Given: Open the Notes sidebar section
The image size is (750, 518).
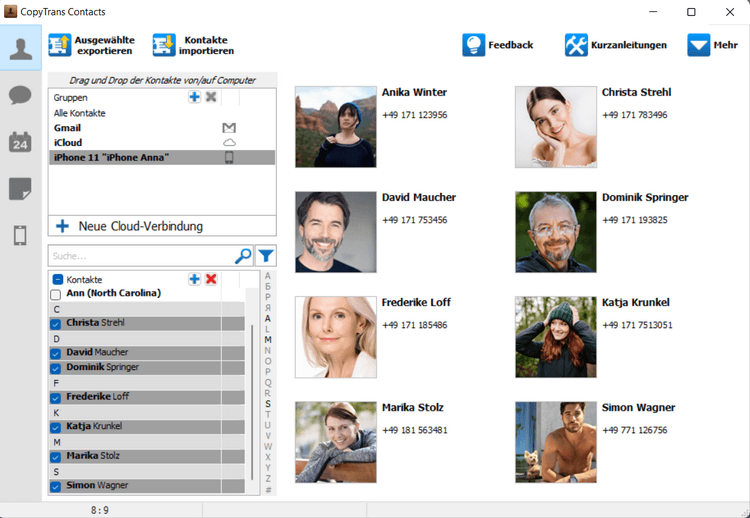Looking at the screenshot, I should [x=21, y=189].
